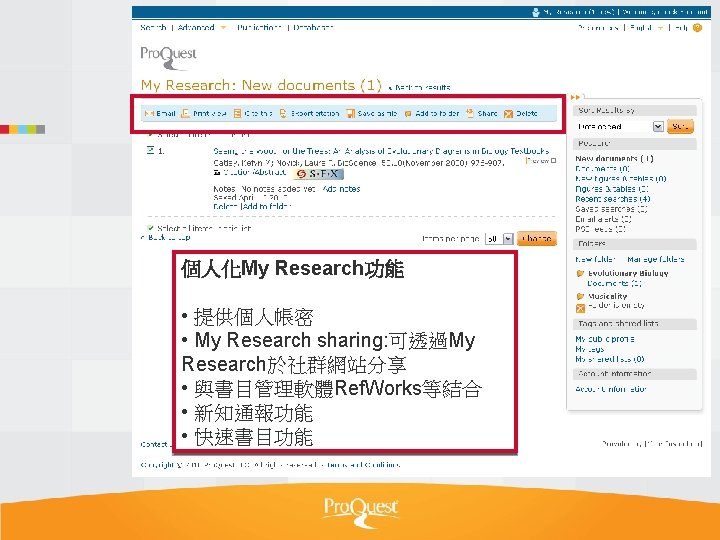Viewport: 720px width, 540px height.
Task: Open New figures & tables (0)
Action: (x=620, y=179)
